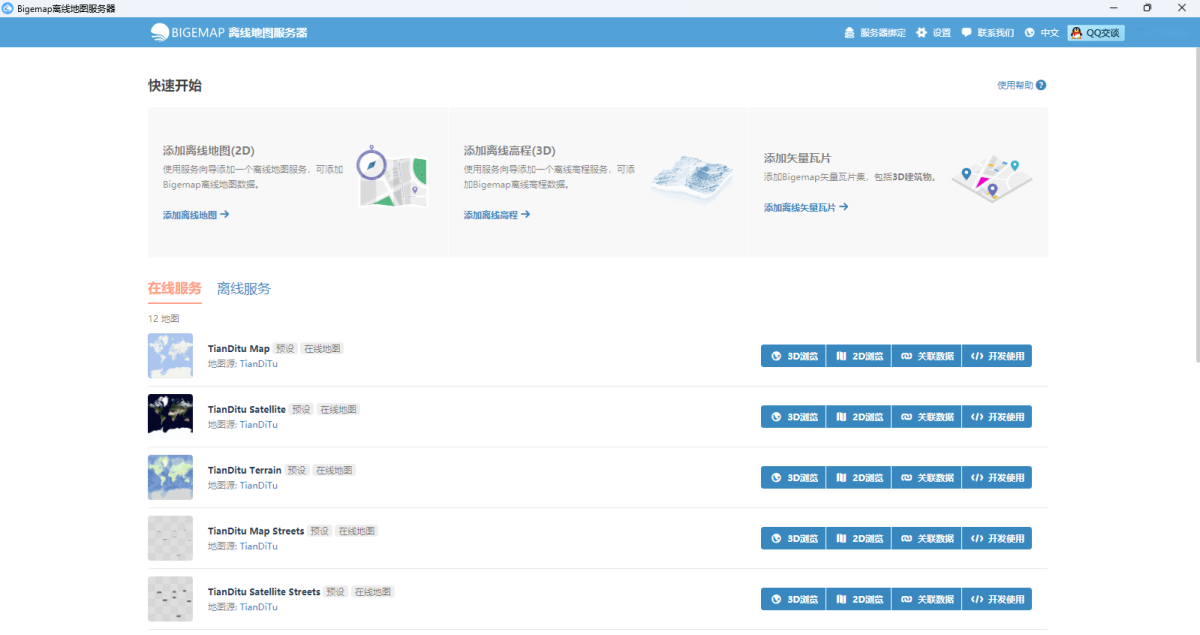Click the TianDitu Satellite map thumbnail
The width and height of the screenshot is (1200, 635).
pyautogui.click(x=170, y=414)
